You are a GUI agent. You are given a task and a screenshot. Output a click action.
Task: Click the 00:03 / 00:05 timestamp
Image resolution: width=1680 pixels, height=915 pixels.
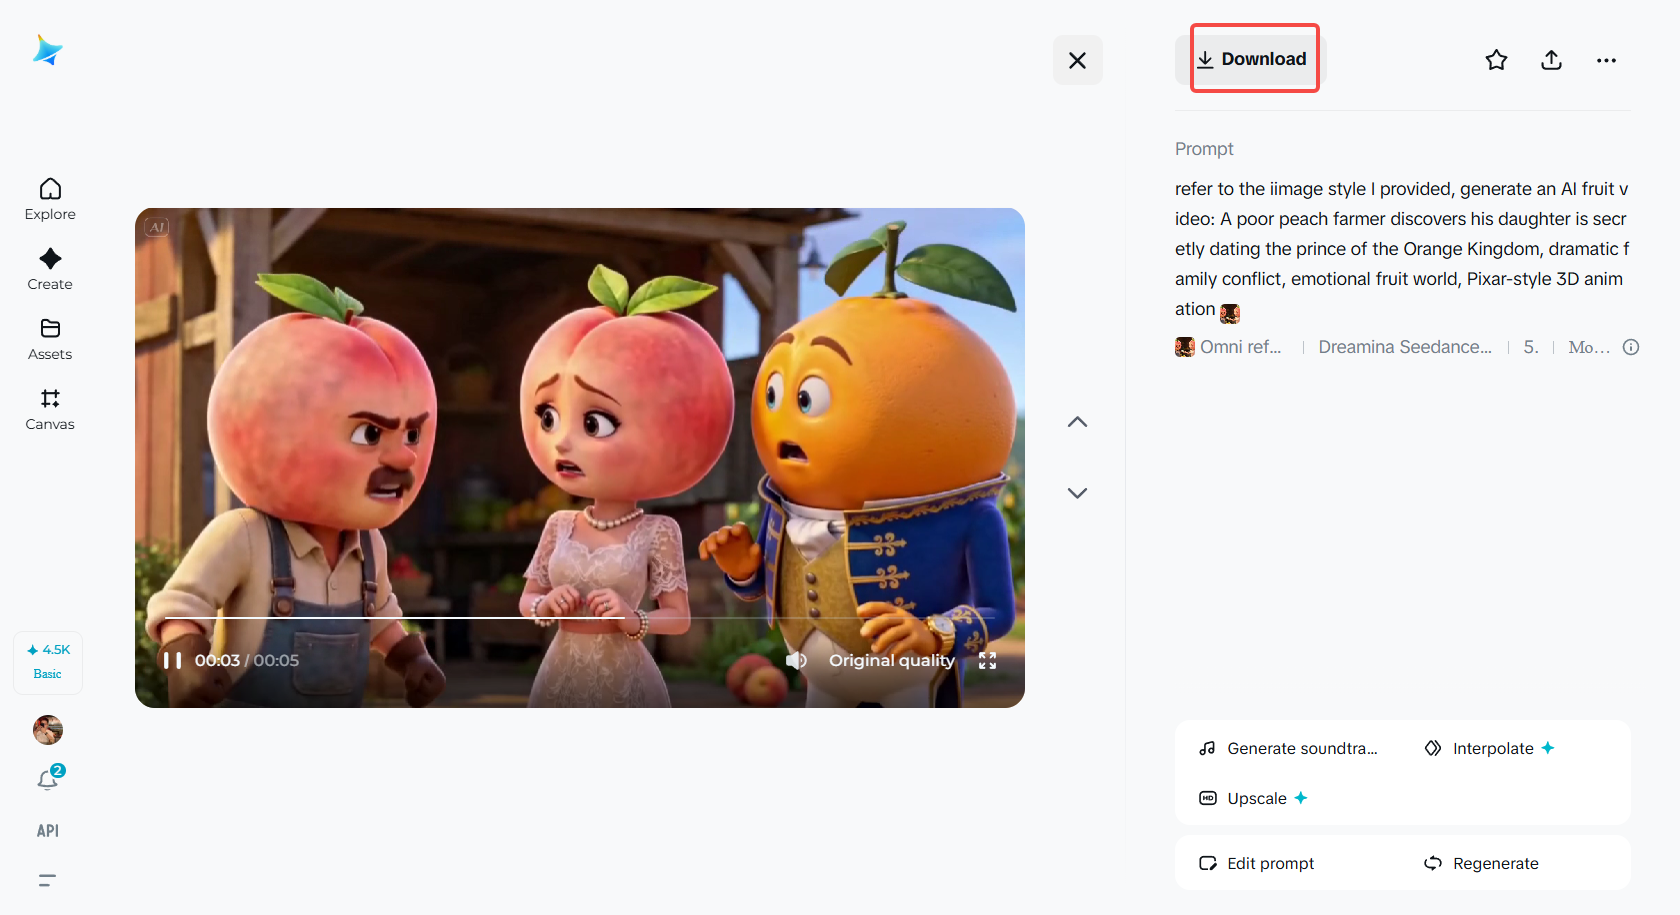(x=247, y=660)
